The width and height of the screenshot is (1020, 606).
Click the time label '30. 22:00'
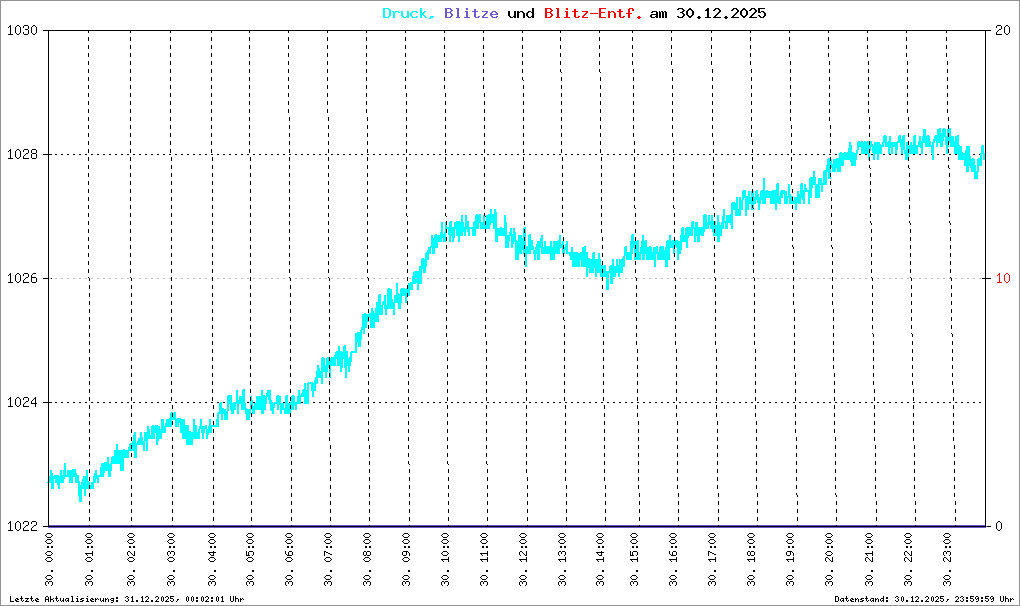coord(908,560)
